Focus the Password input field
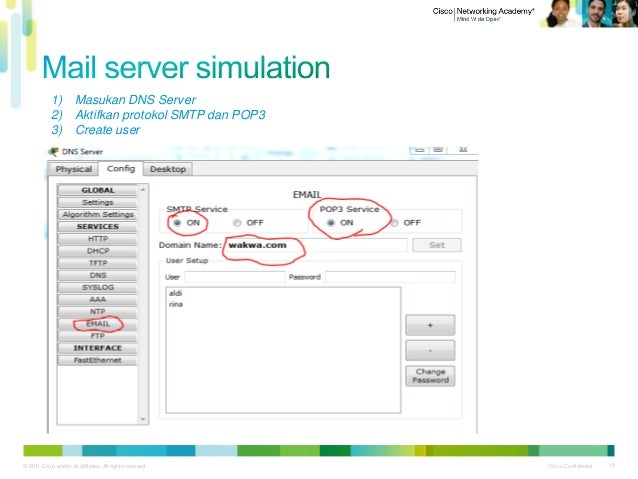This screenshot has height=479, width=638. 390,277
